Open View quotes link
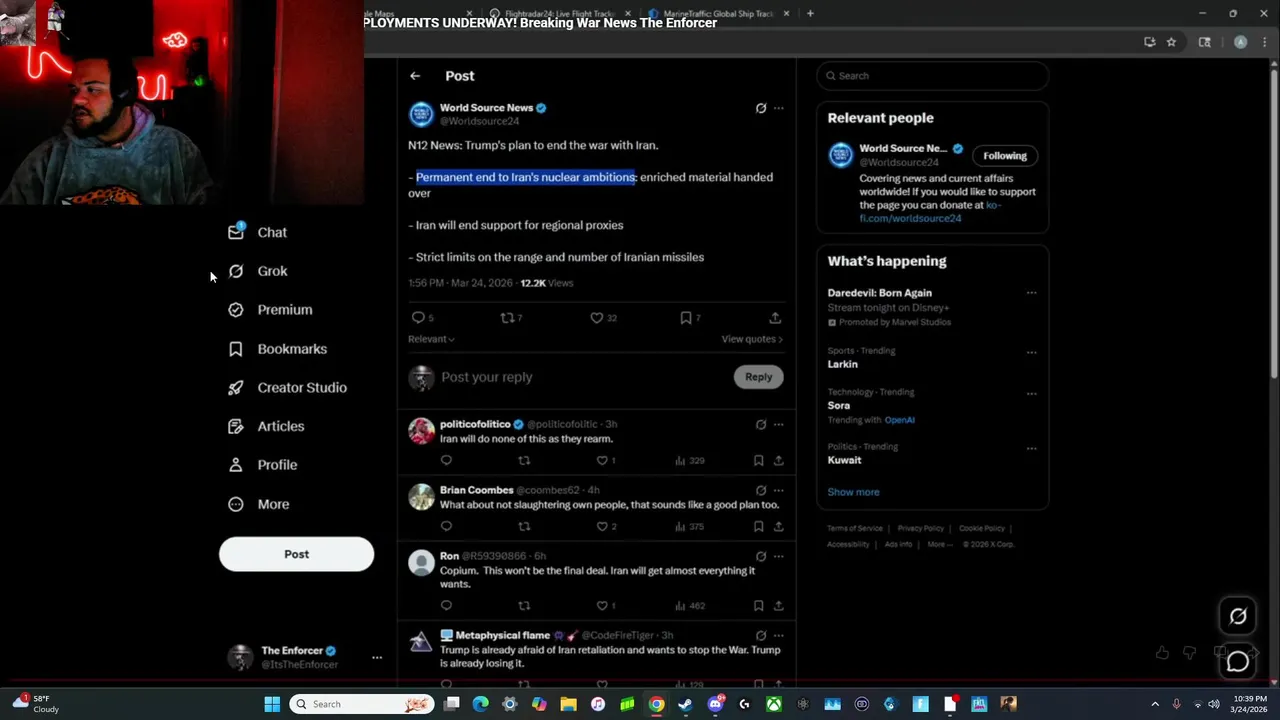Screen dimensions: 1280x720 pyautogui.click(x=752, y=339)
